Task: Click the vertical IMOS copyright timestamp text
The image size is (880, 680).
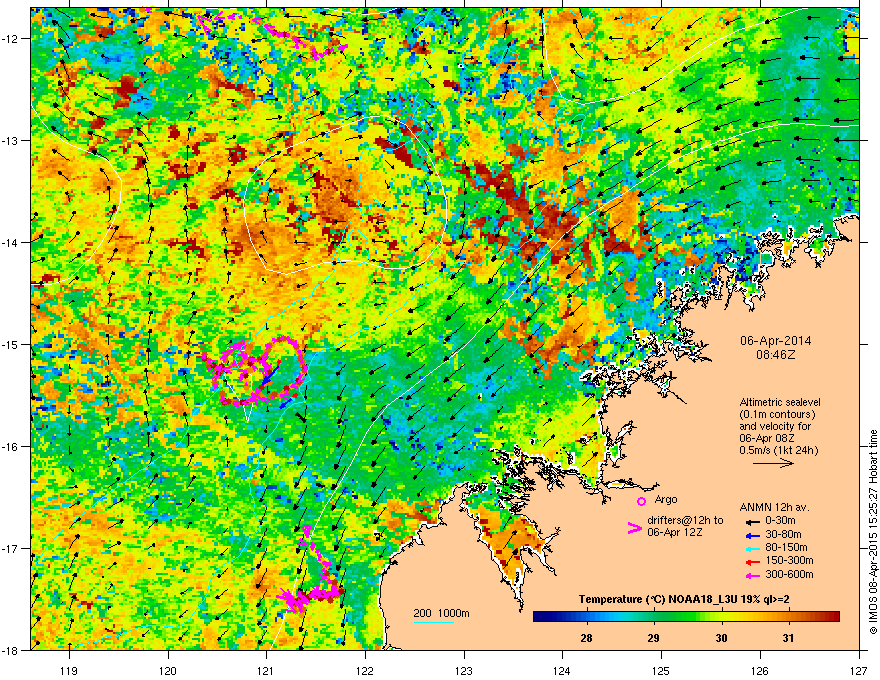Action: pyautogui.click(x=873, y=532)
